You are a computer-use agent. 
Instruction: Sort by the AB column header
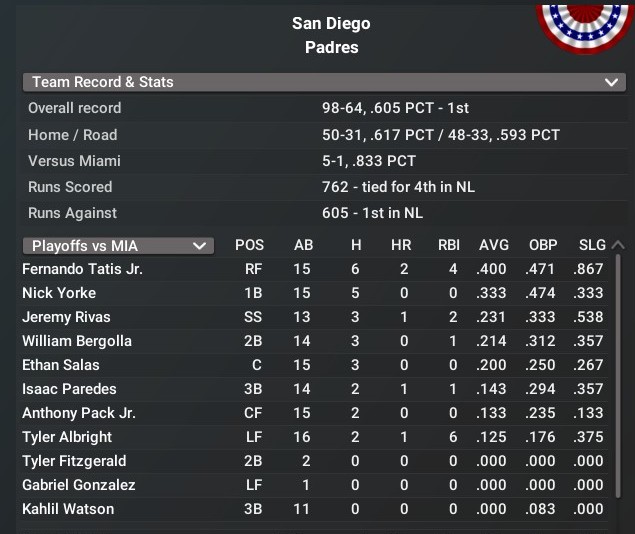click(x=303, y=245)
